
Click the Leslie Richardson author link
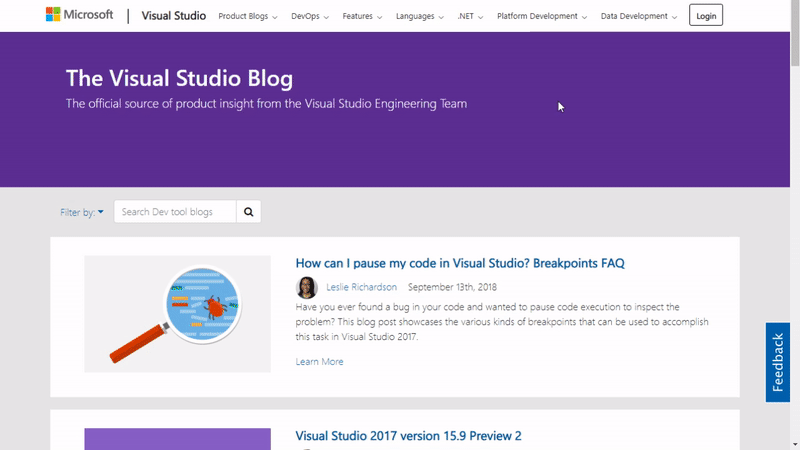click(x=361, y=287)
